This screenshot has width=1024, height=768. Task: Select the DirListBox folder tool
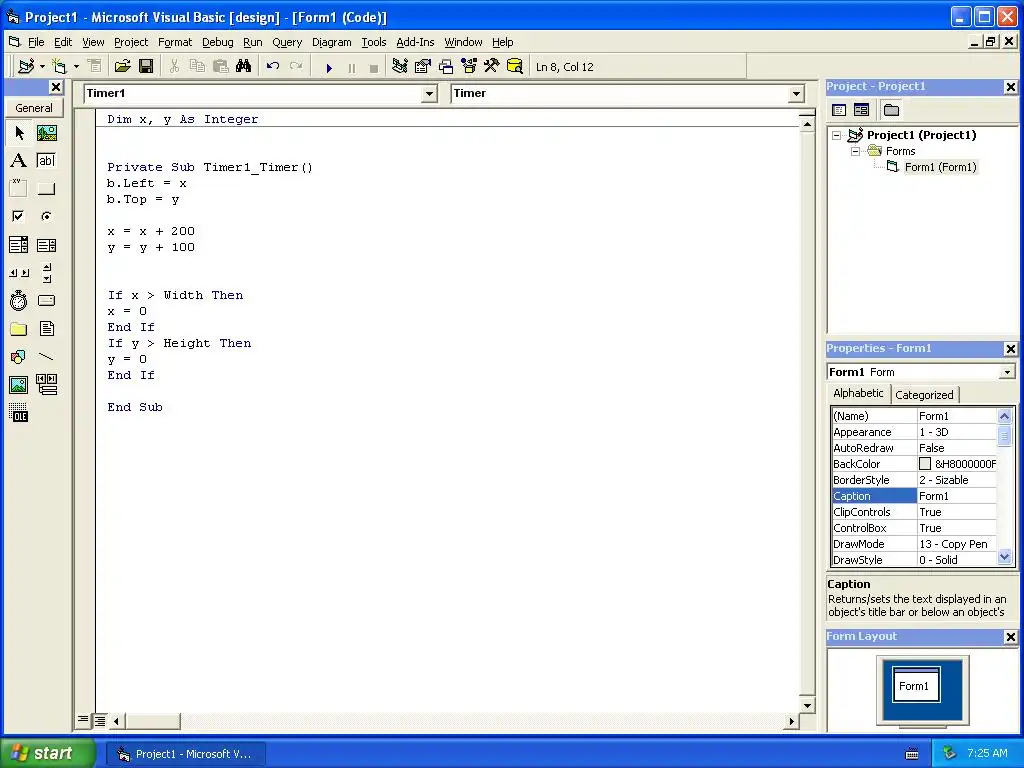click(x=19, y=328)
